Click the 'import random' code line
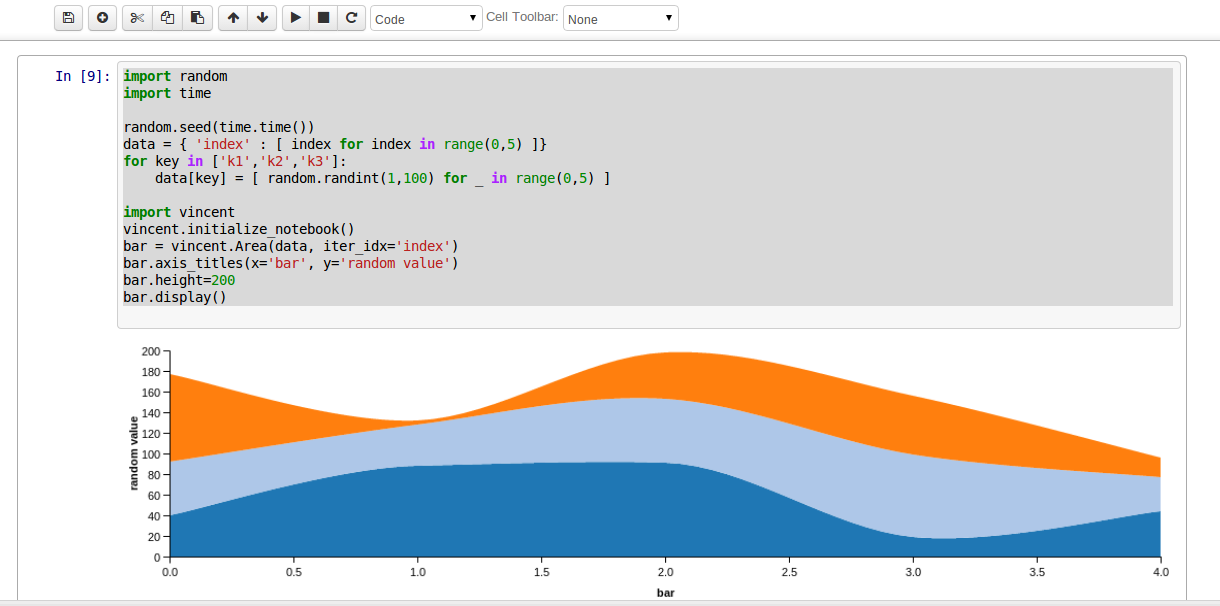The height and width of the screenshot is (606, 1220). pyautogui.click(x=175, y=76)
